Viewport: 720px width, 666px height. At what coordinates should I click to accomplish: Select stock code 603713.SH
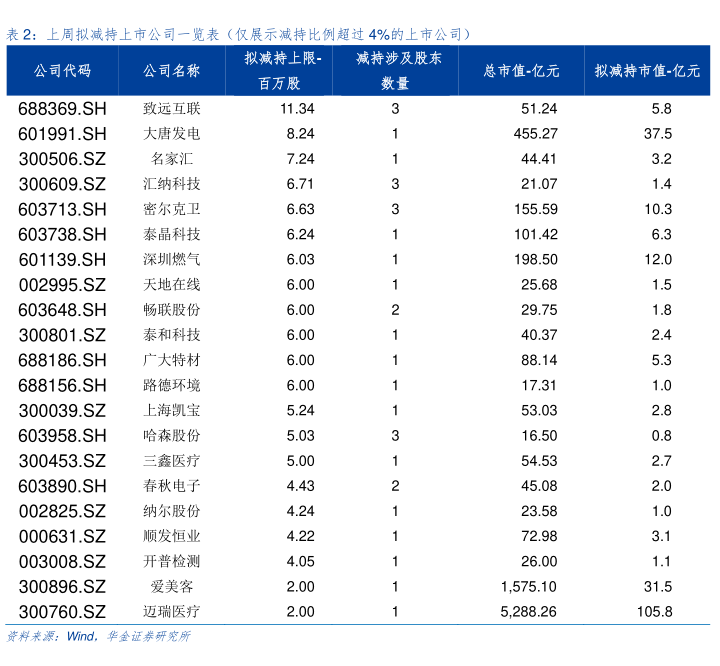[62, 209]
